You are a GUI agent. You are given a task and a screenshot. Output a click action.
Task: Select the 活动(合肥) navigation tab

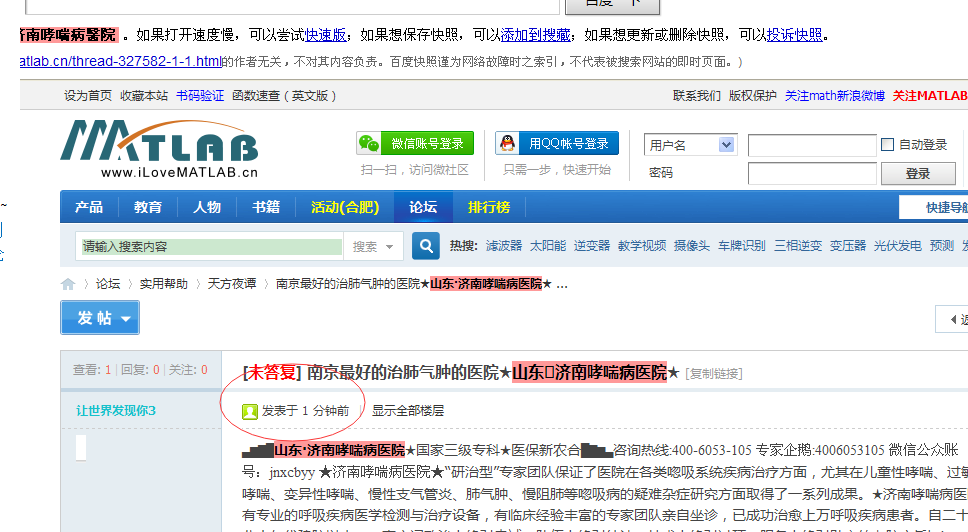[345, 207]
